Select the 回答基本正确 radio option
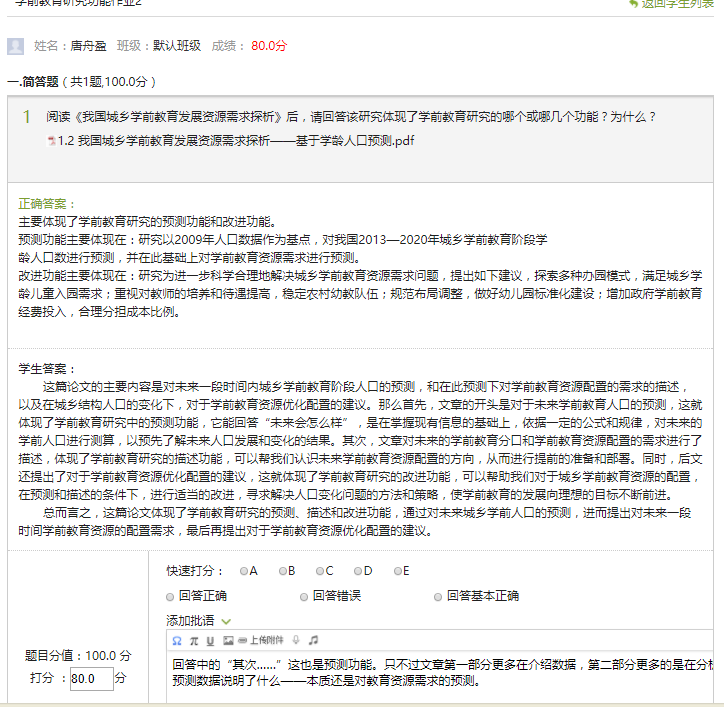Image resolution: width=724 pixels, height=707 pixels. 438,597
